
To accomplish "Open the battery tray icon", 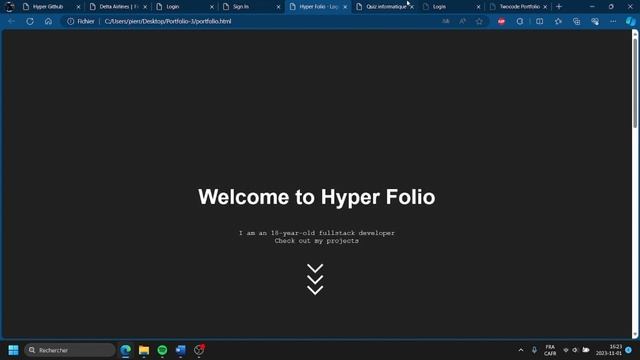I will click(x=586, y=350).
